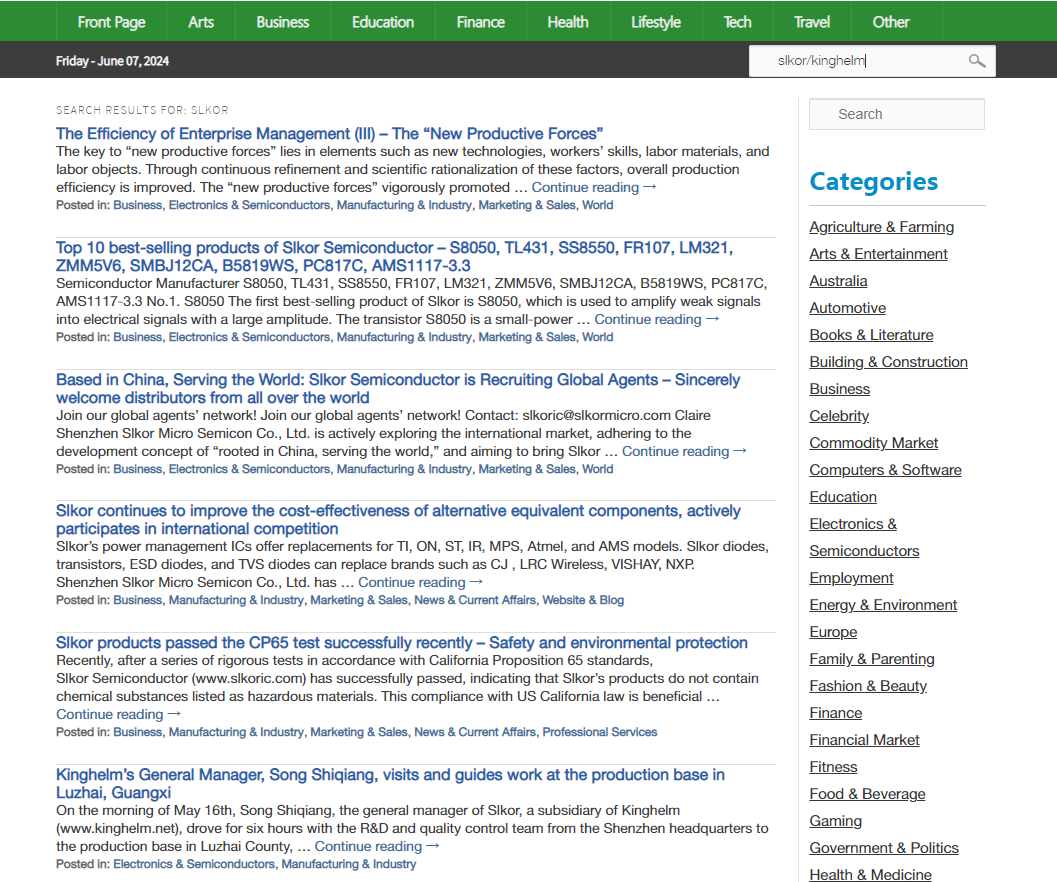Open the Finance navigation menu item

click(x=480, y=21)
